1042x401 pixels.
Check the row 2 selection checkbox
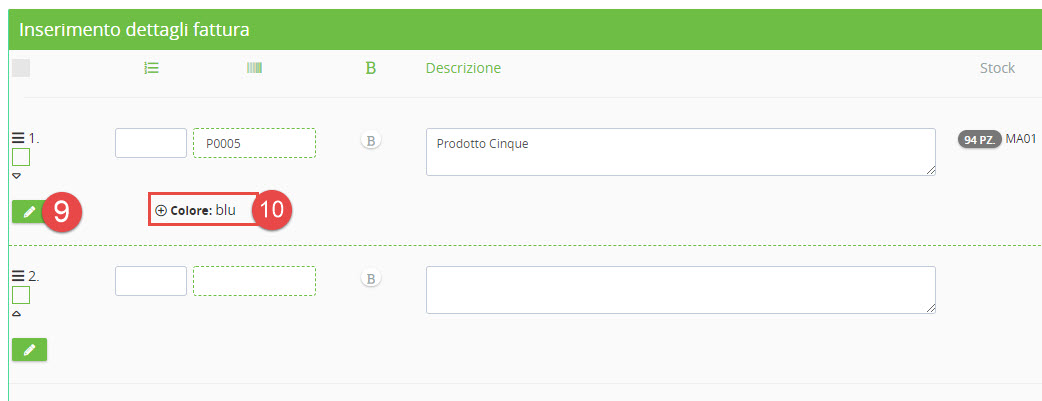click(x=21, y=295)
